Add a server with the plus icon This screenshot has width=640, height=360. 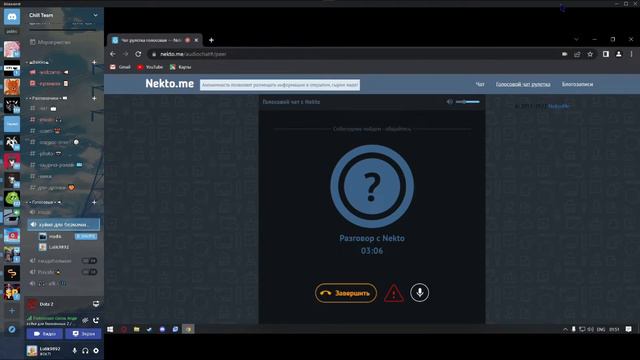pyautogui.click(x=12, y=311)
